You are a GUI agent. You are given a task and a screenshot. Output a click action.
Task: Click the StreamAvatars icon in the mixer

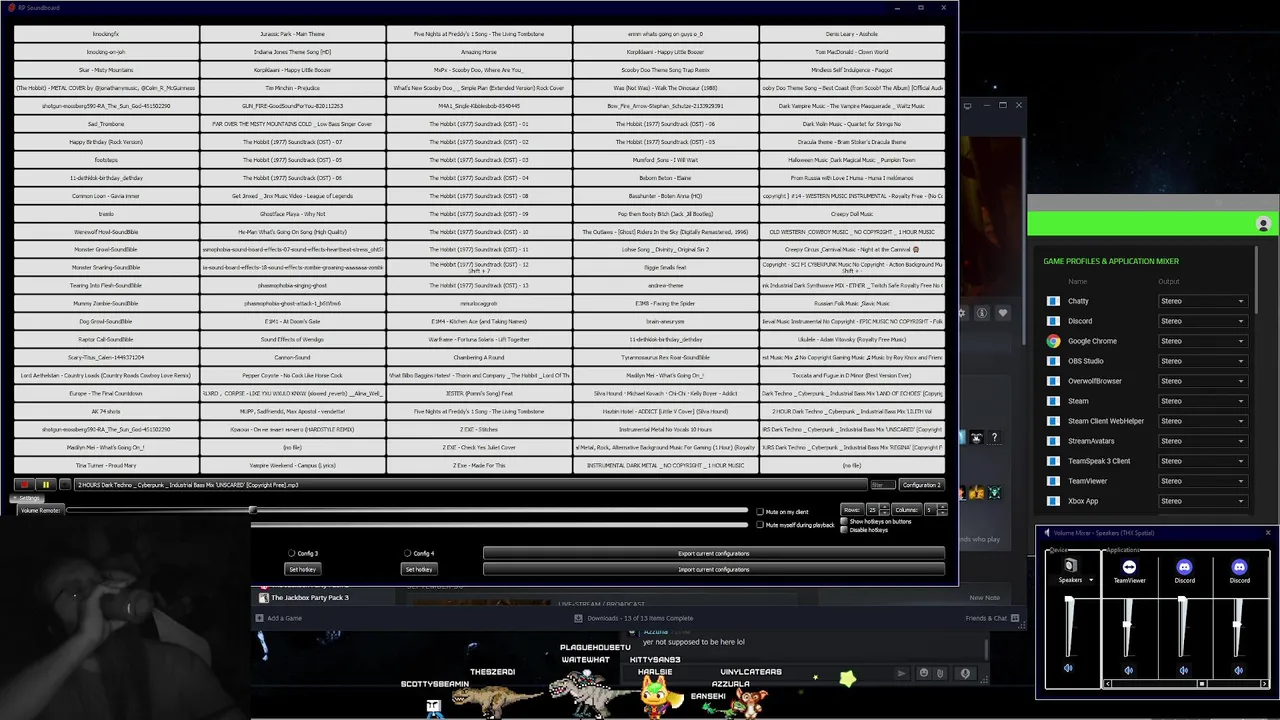pos(1053,441)
